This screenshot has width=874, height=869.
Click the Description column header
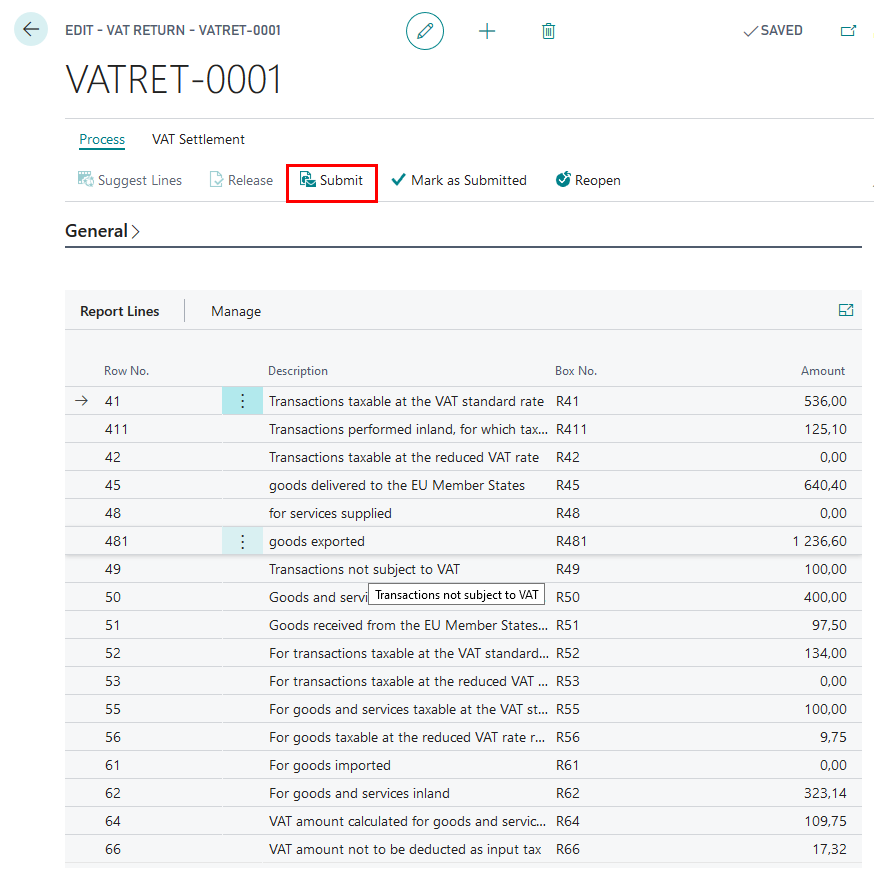point(298,371)
